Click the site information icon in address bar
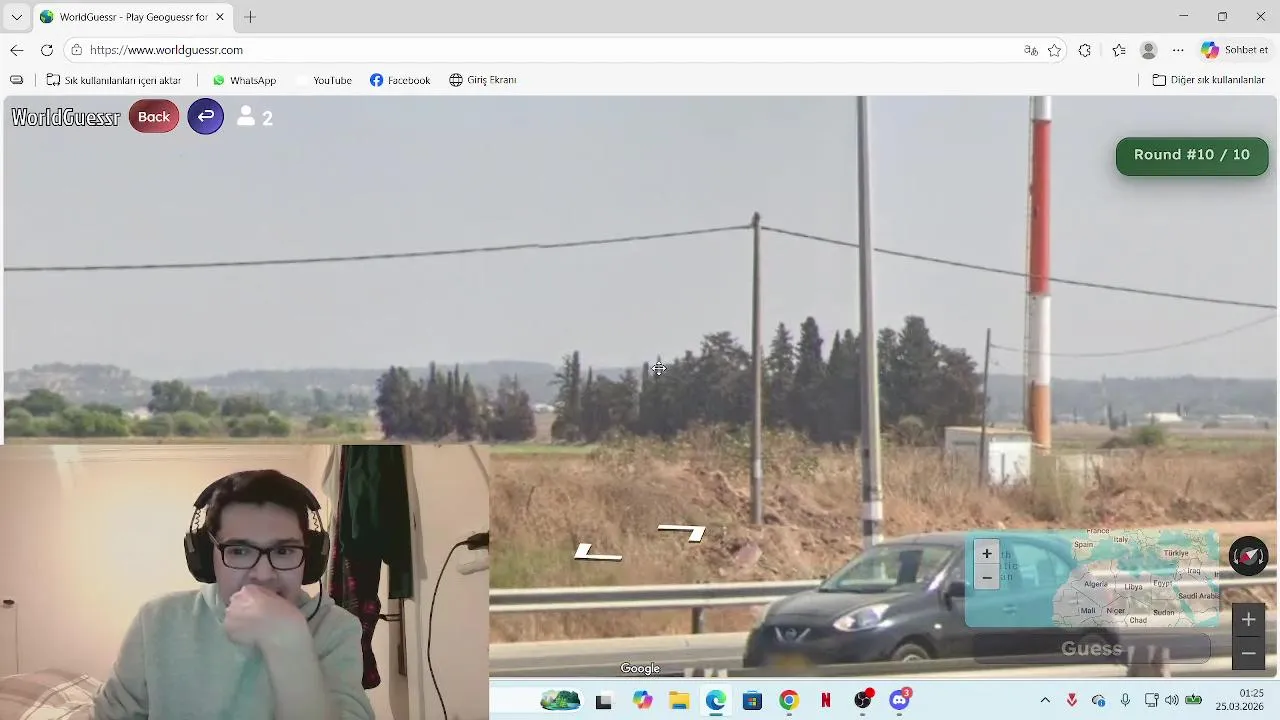The image size is (1280, 720). coord(77,50)
